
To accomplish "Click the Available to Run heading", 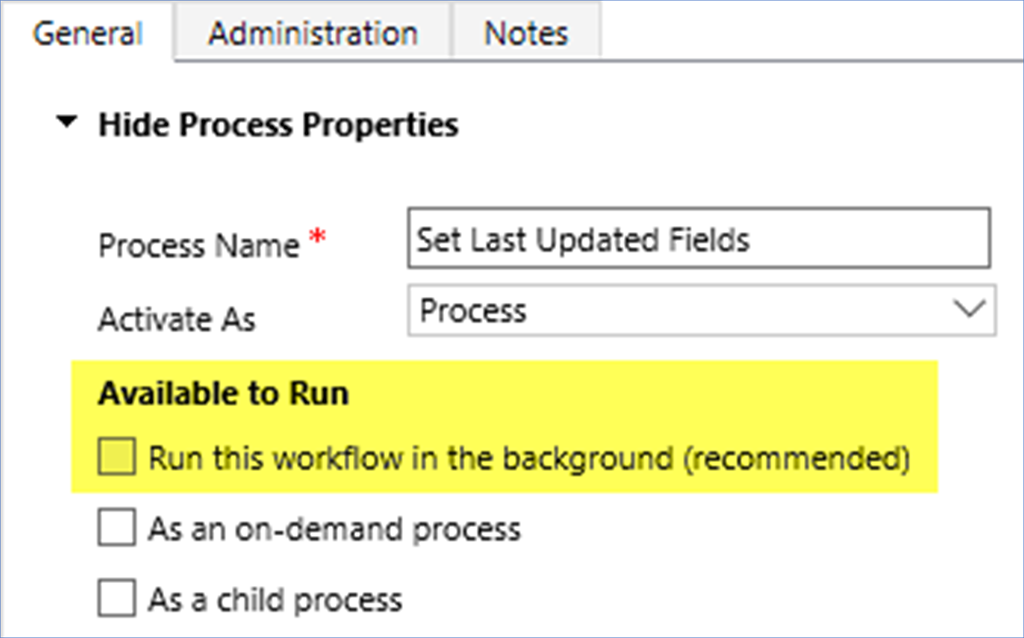I will click(x=223, y=394).
